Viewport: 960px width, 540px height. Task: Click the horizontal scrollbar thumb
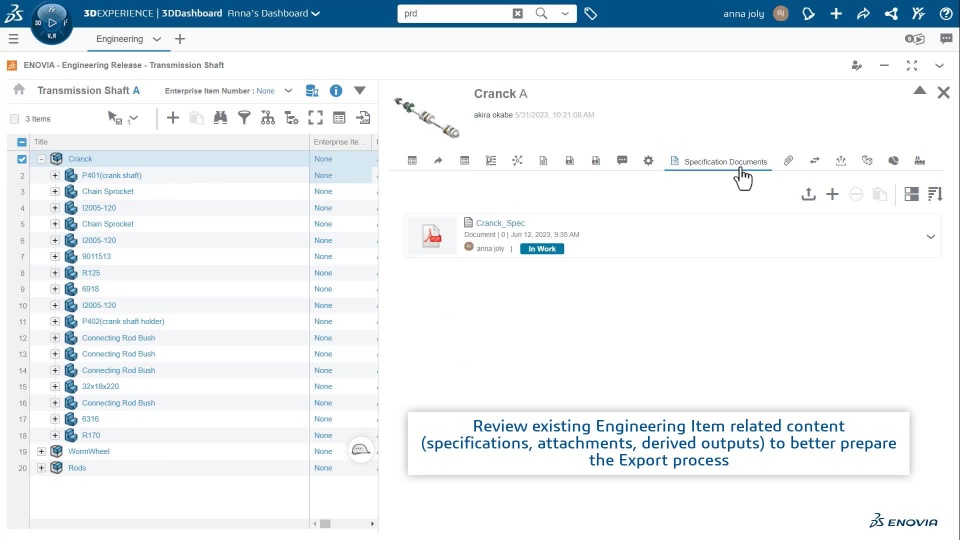point(325,524)
